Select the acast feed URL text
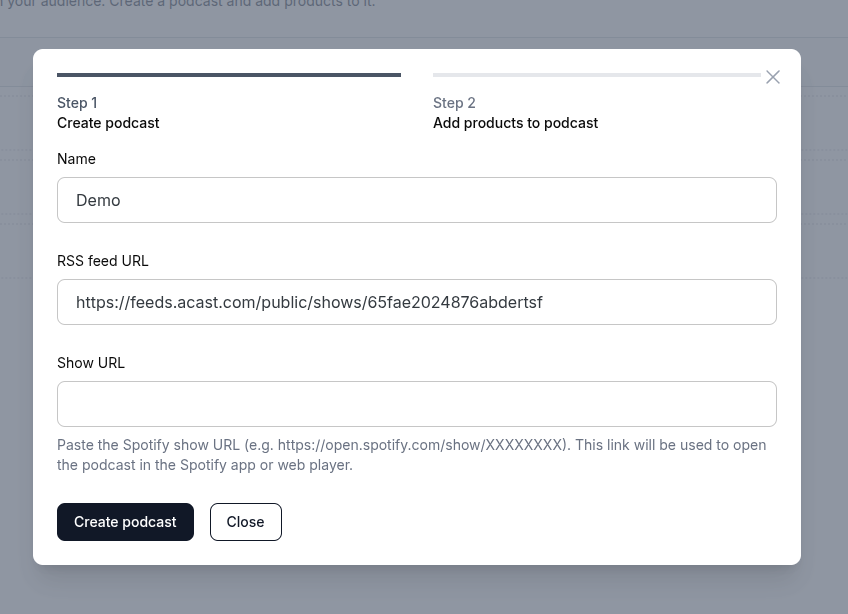 coord(310,302)
